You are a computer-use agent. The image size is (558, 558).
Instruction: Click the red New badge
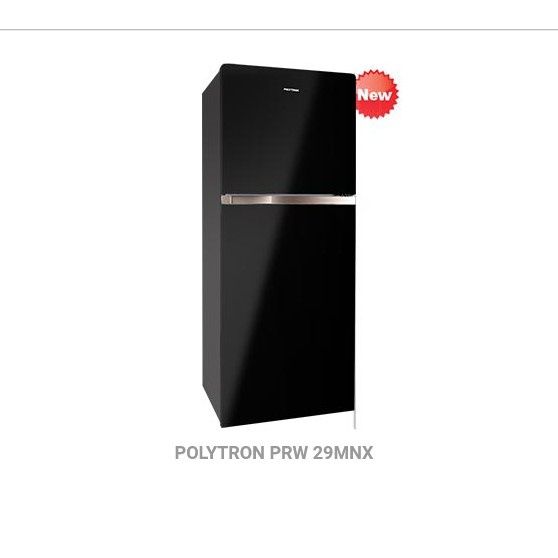[x=377, y=94]
